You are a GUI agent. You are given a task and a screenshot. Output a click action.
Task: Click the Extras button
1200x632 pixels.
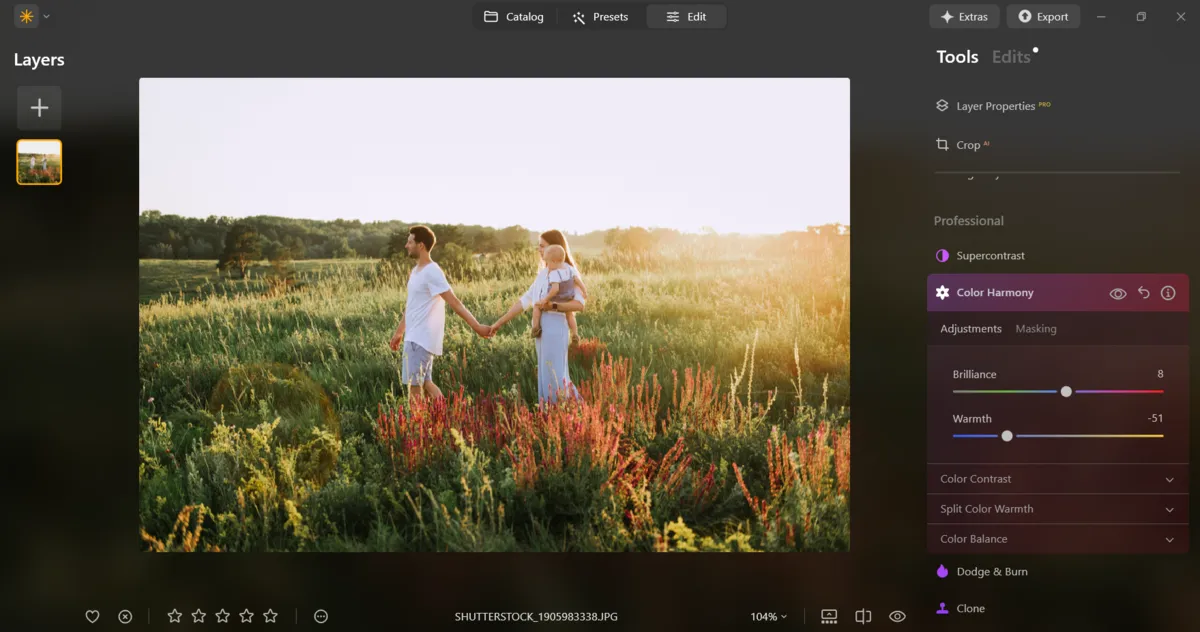tap(964, 17)
